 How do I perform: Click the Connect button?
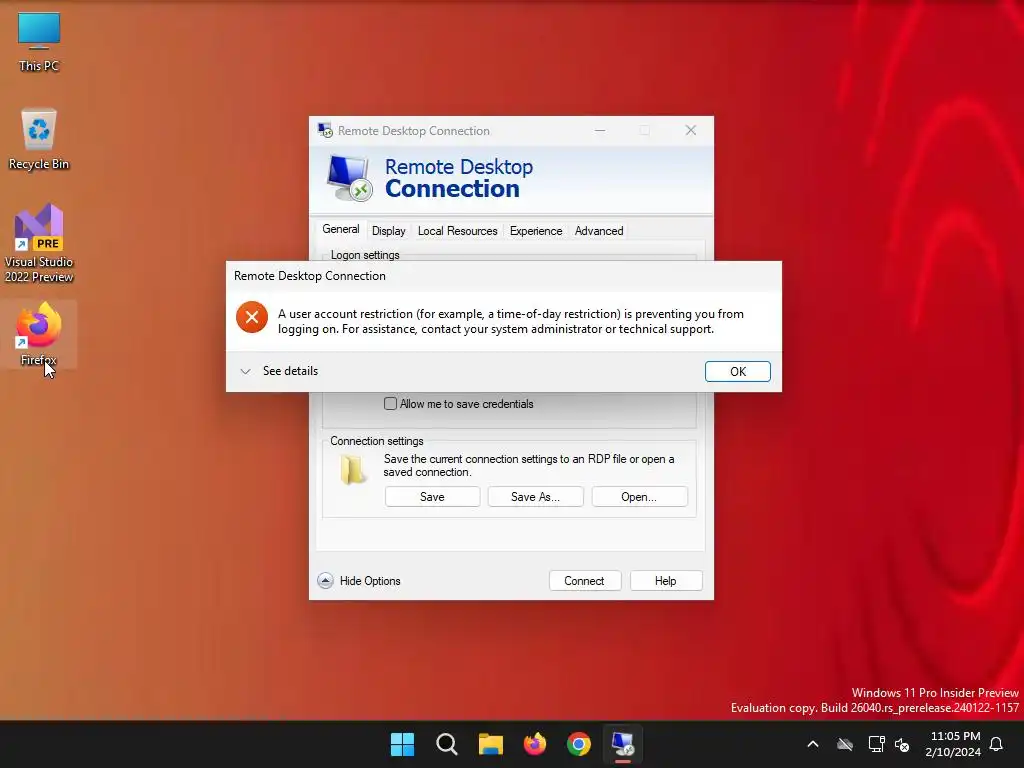584,581
